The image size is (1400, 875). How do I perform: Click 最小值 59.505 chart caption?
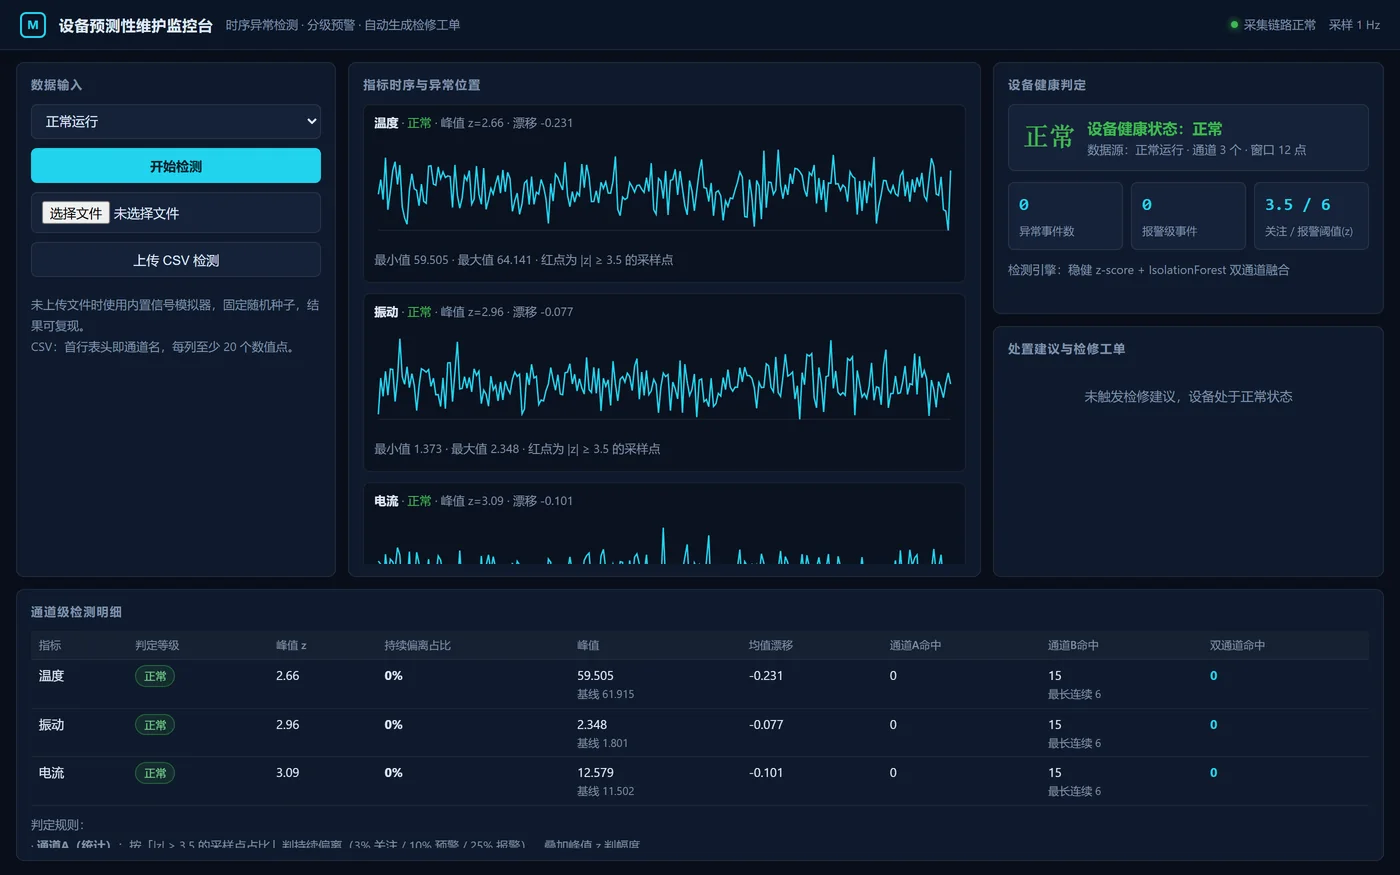pyautogui.click(x=523, y=260)
